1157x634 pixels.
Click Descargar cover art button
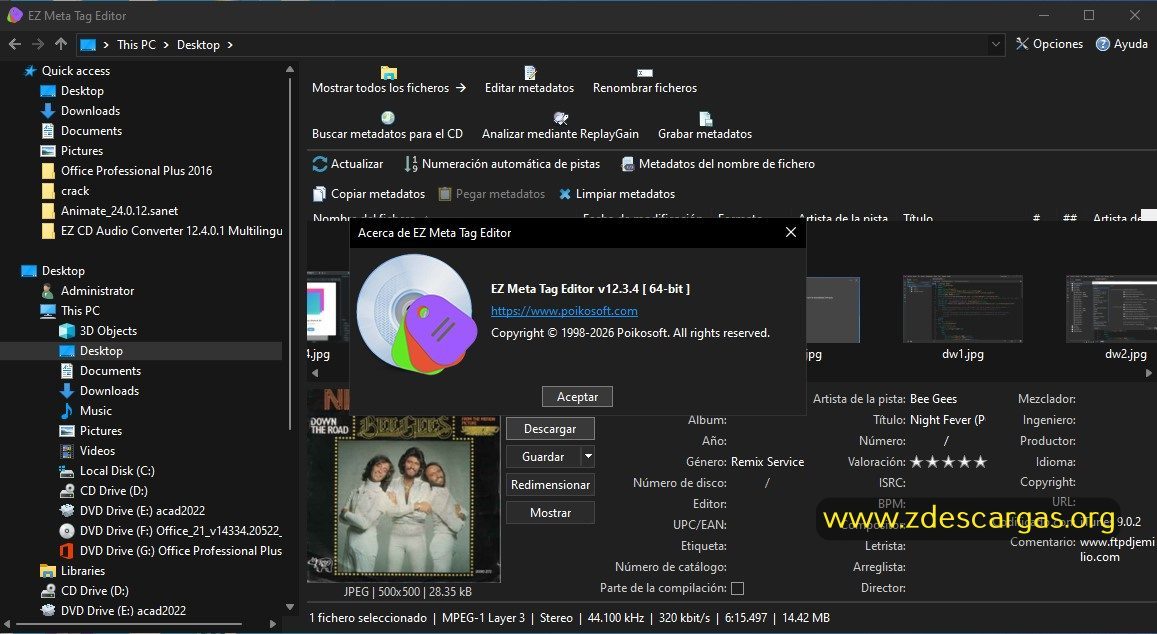pyautogui.click(x=550, y=429)
